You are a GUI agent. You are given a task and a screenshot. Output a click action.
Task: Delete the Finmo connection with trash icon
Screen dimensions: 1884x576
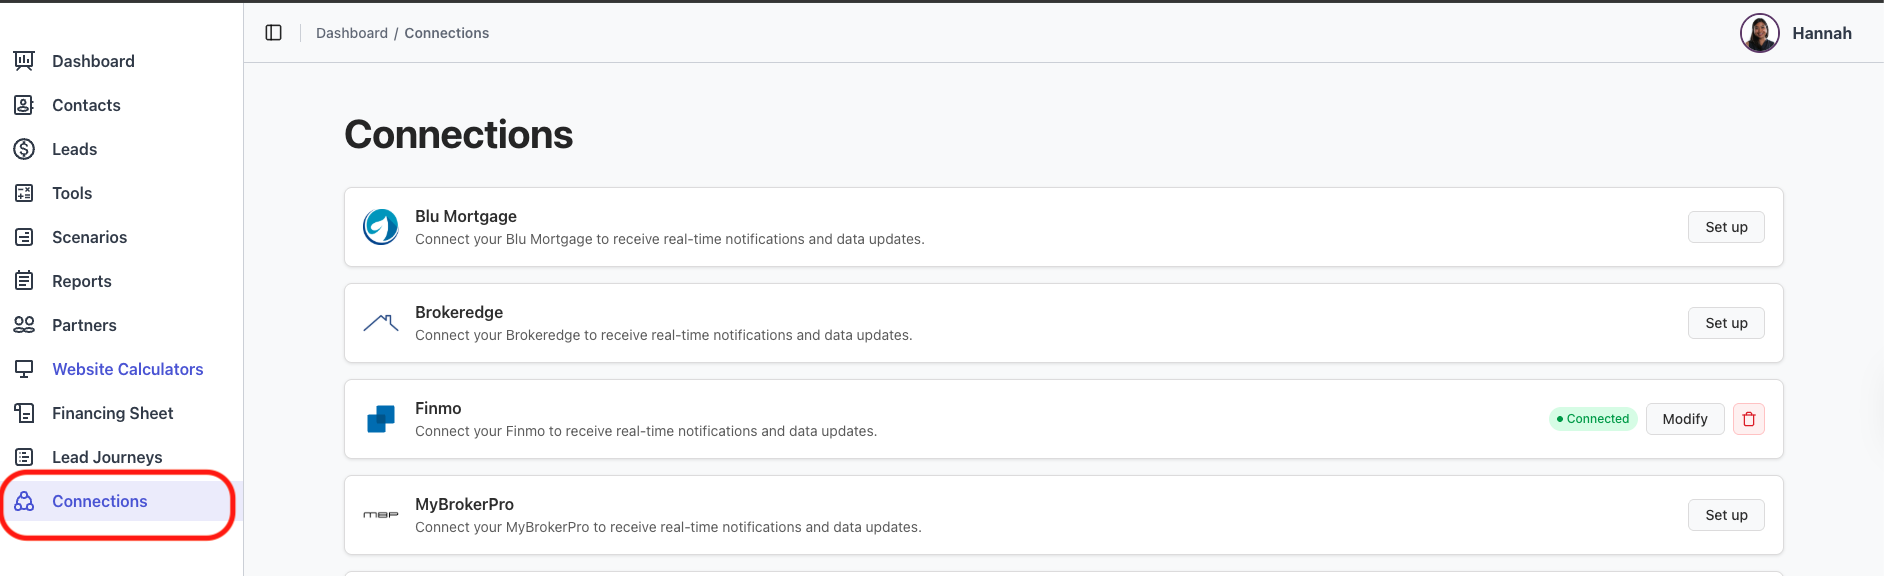1749,419
